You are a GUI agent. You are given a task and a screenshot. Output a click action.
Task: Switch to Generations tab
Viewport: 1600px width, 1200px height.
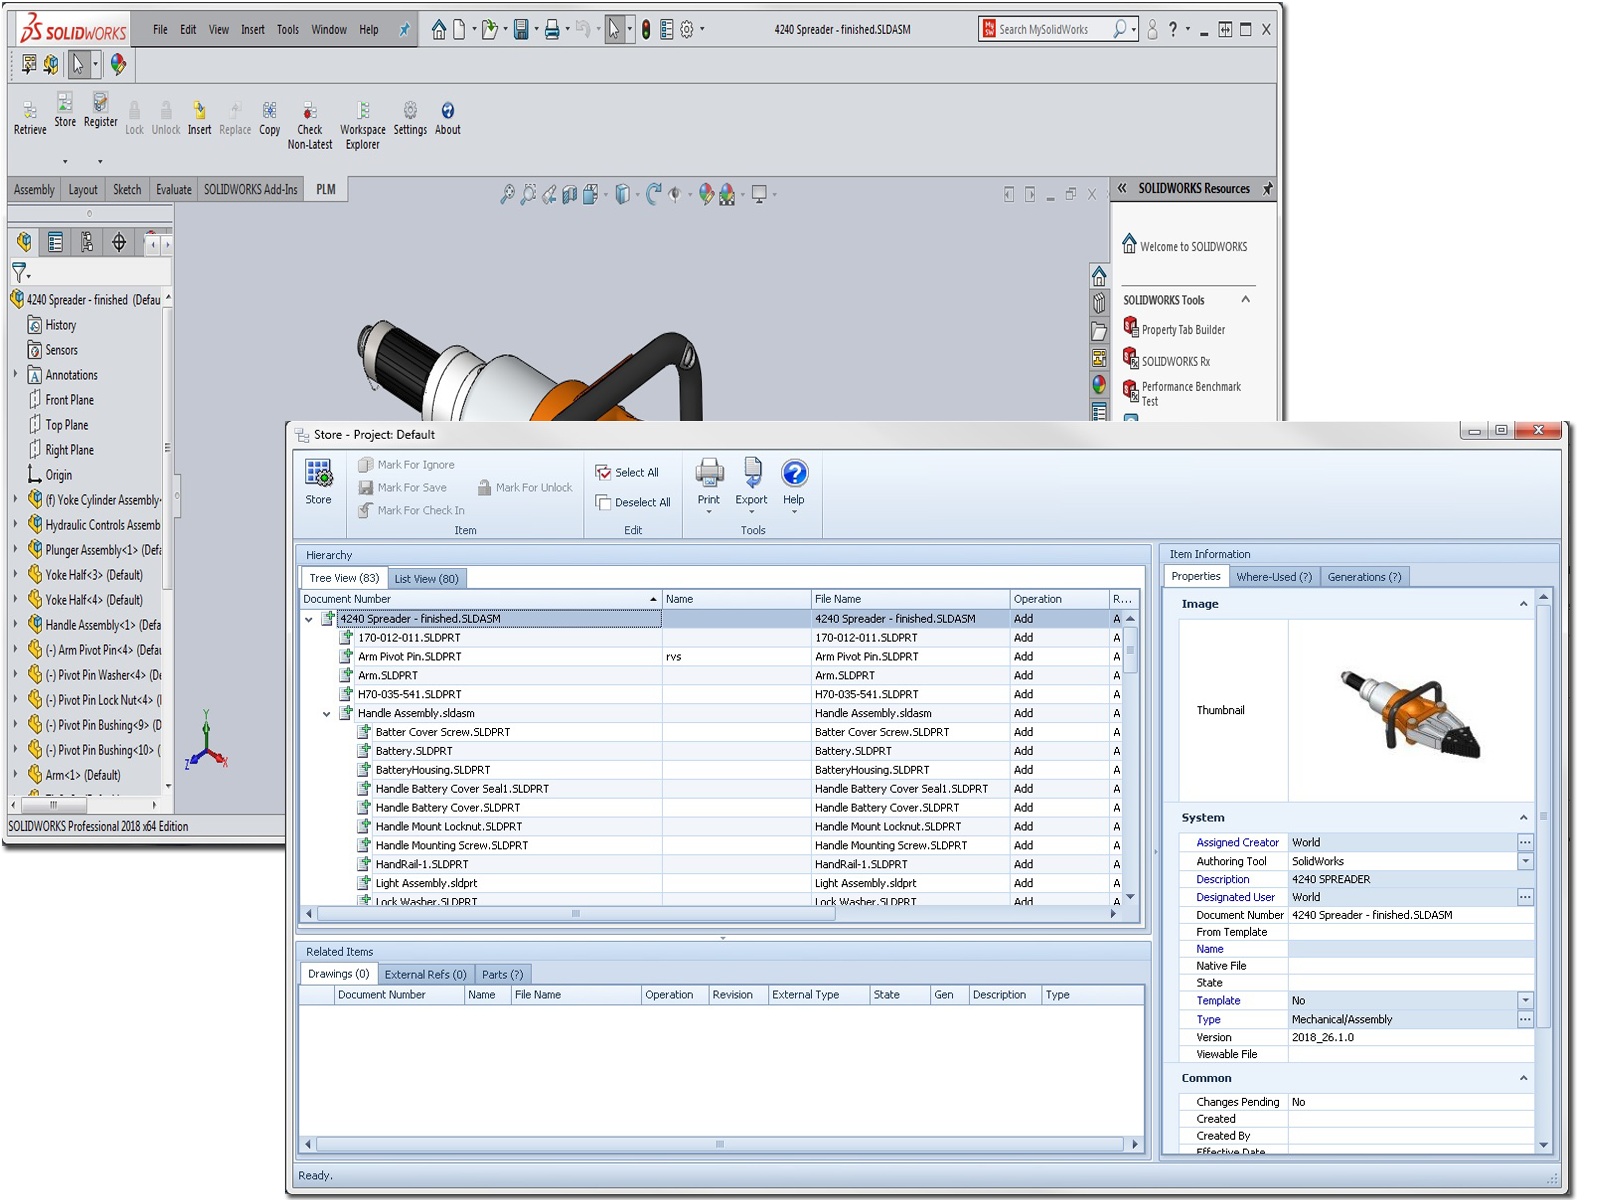click(x=1364, y=577)
